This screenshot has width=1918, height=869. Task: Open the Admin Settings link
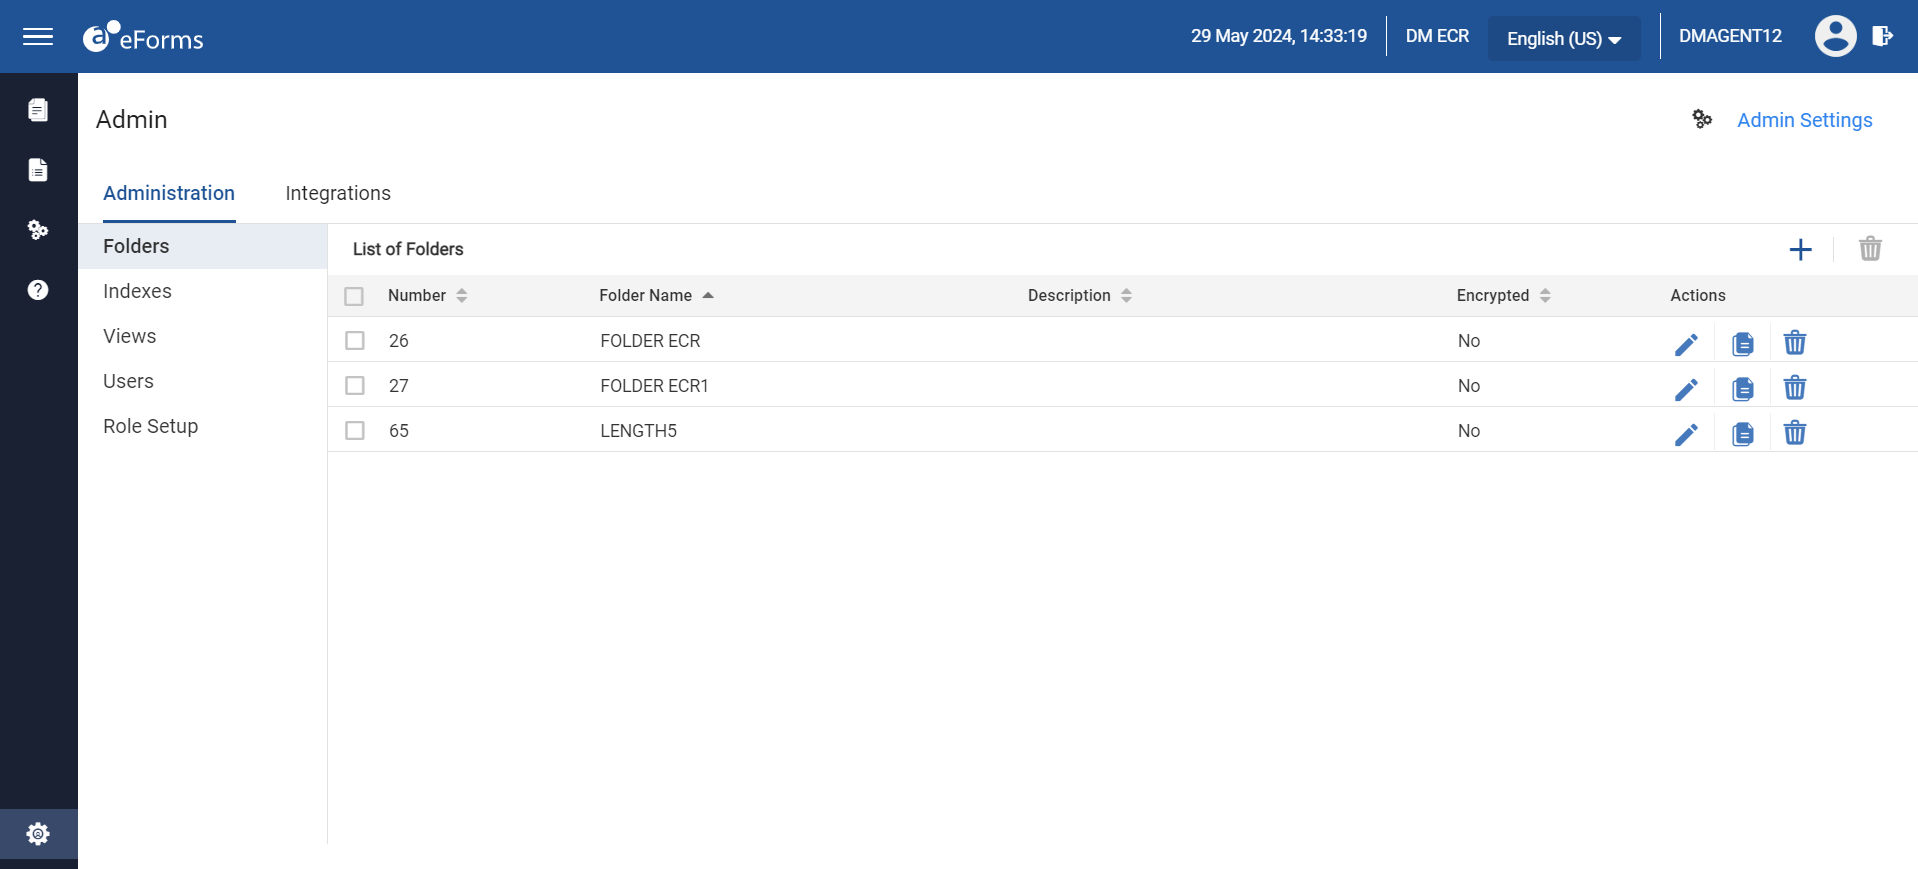(1804, 120)
